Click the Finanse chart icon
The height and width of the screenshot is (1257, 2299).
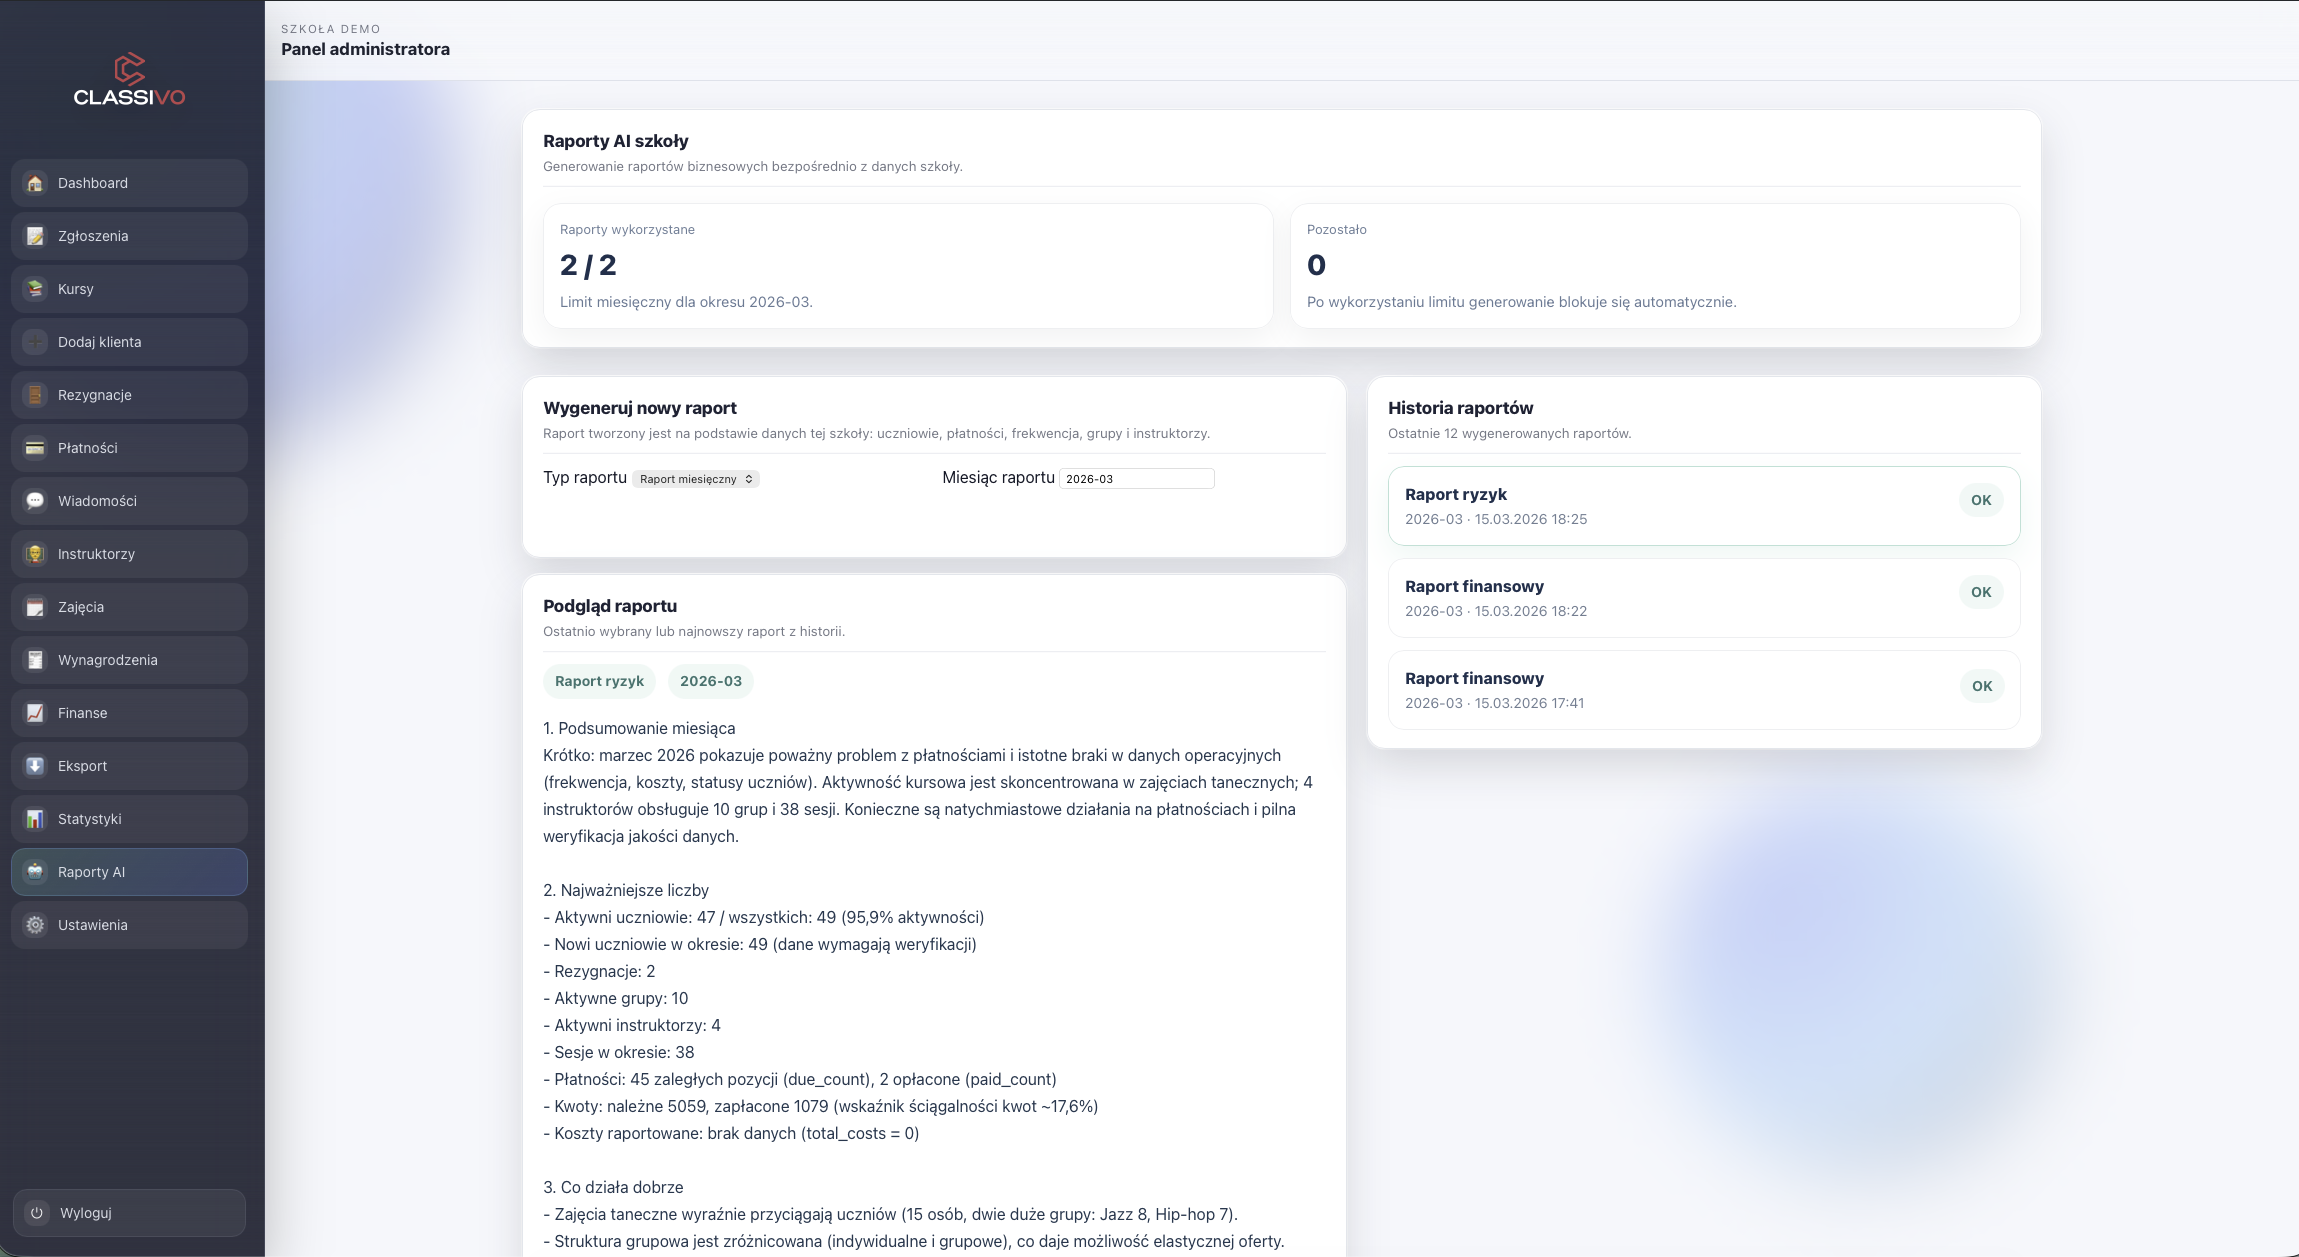[35, 713]
